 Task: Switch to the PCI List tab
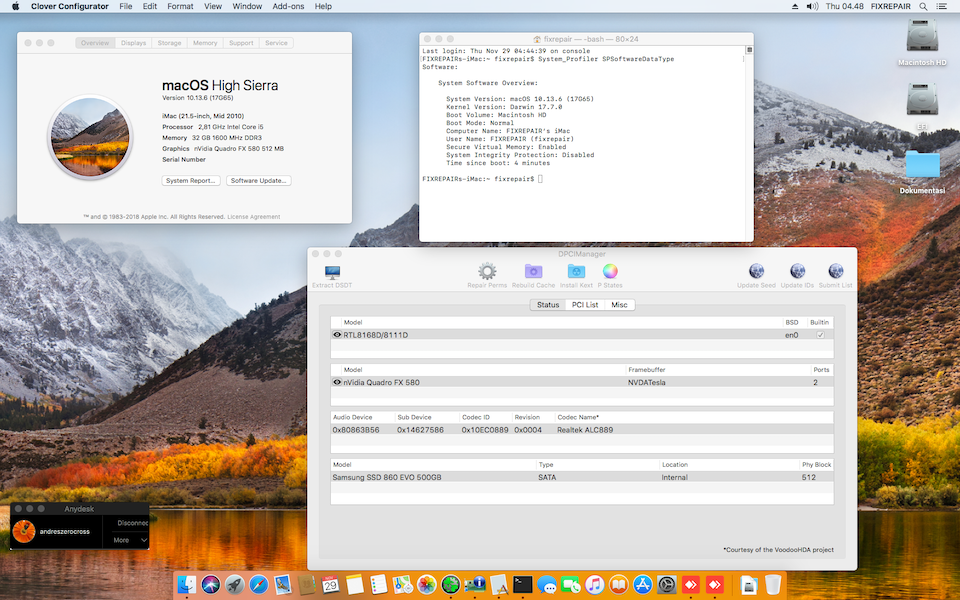click(x=585, y=305)
